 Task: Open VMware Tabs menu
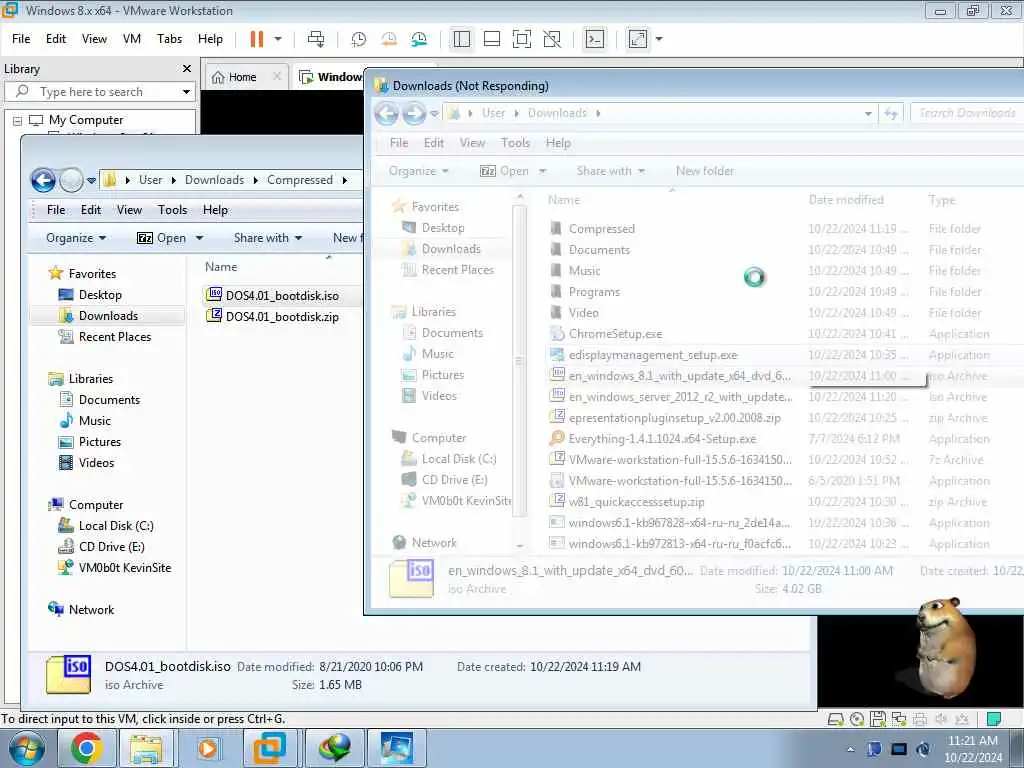click(x=169, y=39)
